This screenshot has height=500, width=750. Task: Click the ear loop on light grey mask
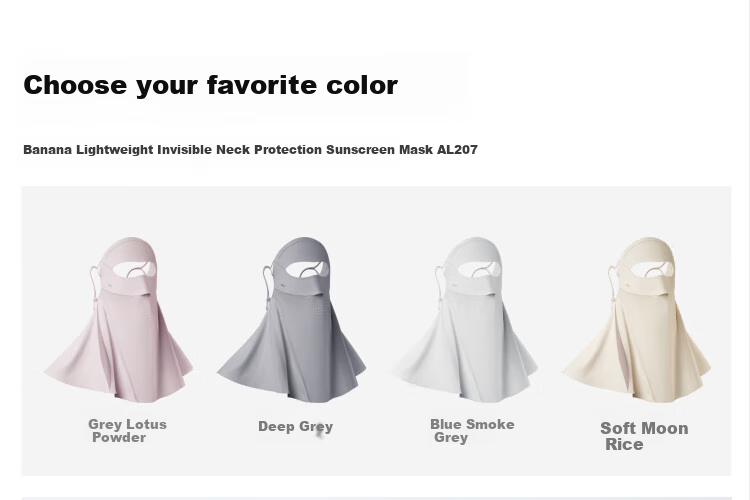[441, 280]
